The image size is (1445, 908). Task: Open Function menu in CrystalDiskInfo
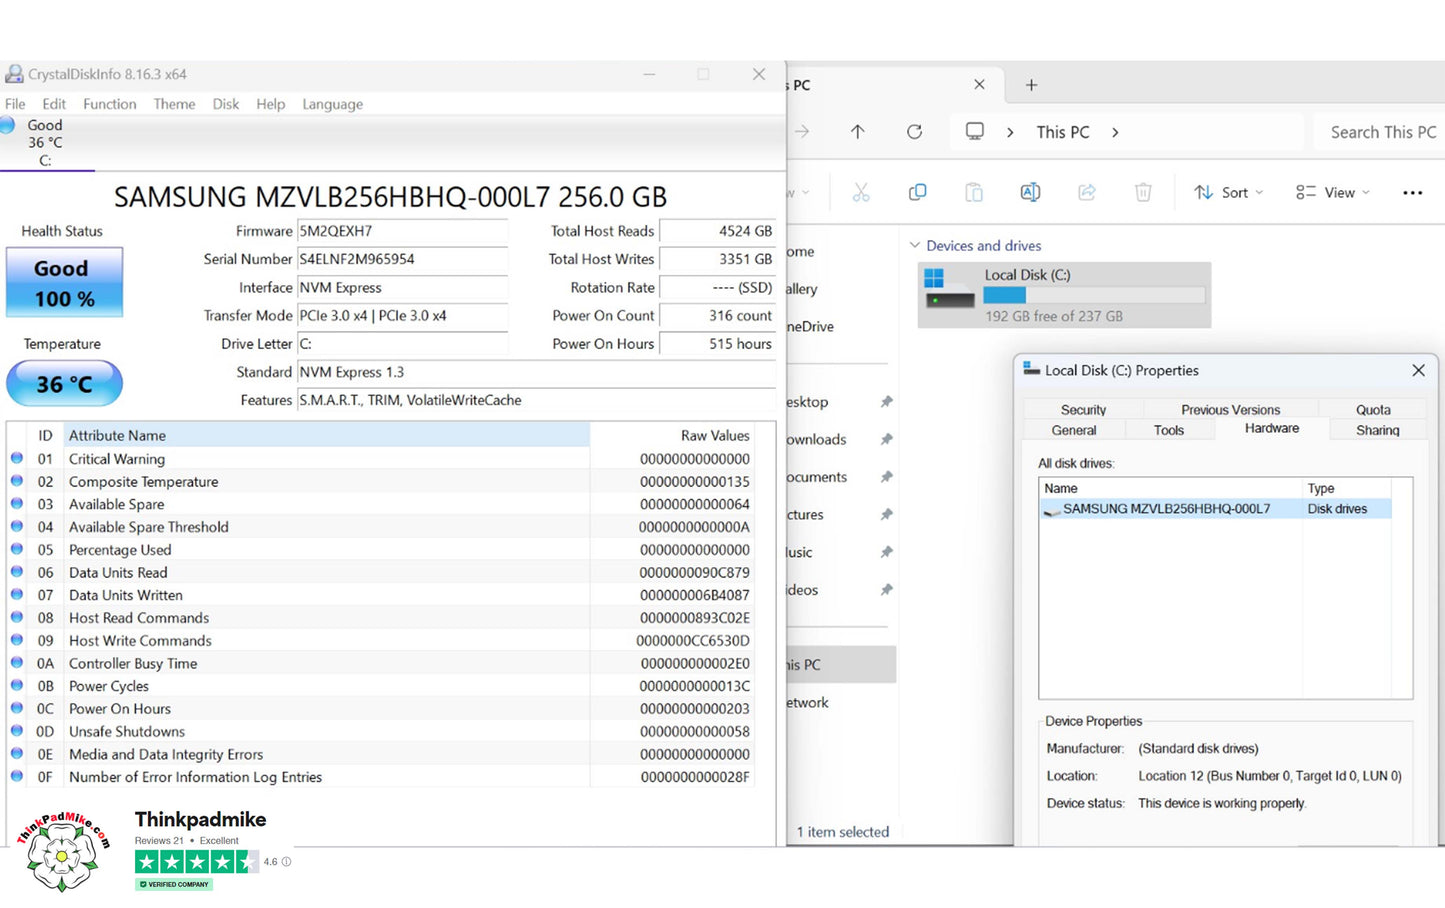(109, 104)
